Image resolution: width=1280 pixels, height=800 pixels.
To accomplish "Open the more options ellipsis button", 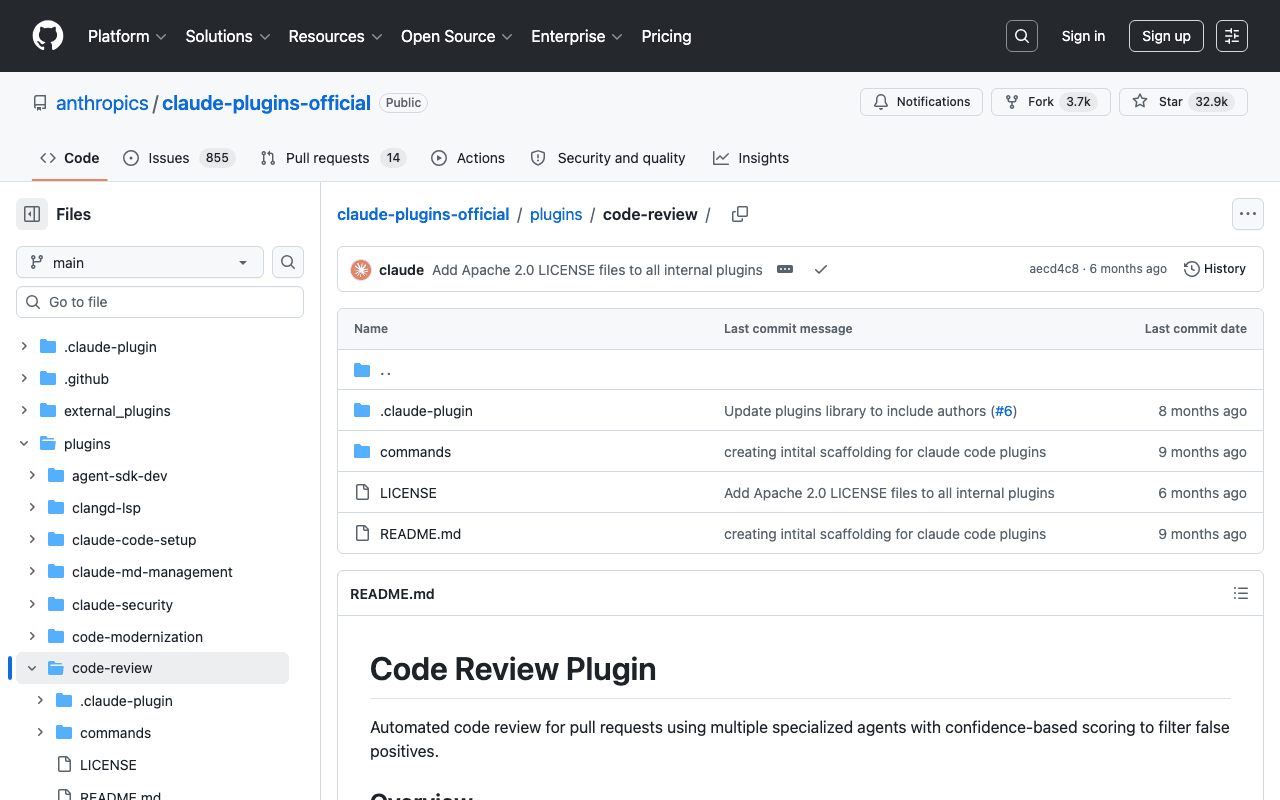I will coord(1247,214).
